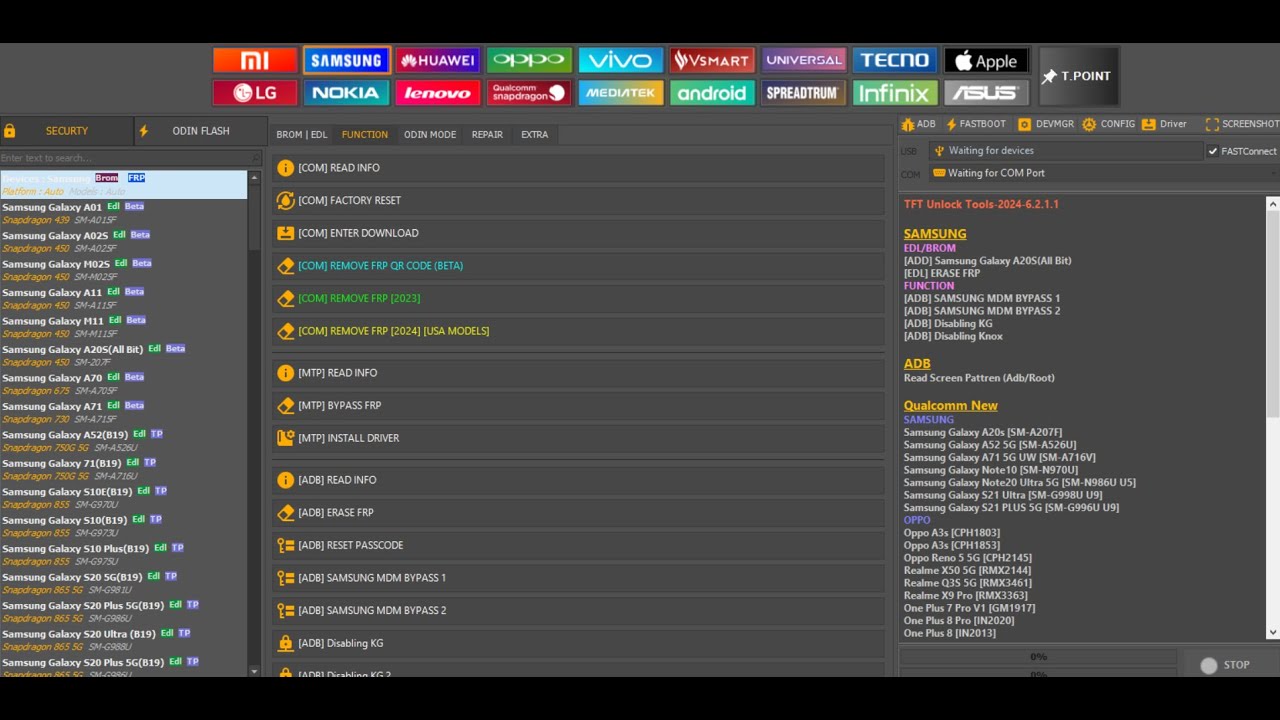Open the ODIN MODE tab
This screenshot has height=720, width=1280.
tap(430, 135)
